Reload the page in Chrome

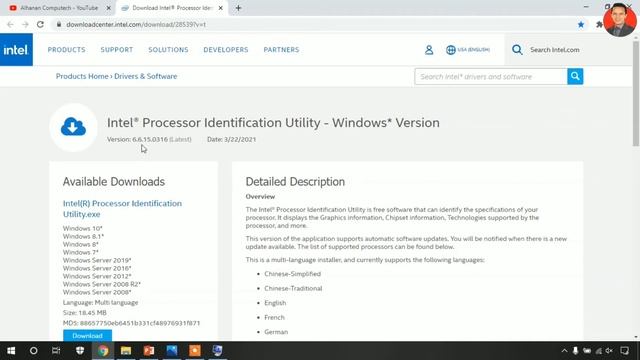point(40,24)
